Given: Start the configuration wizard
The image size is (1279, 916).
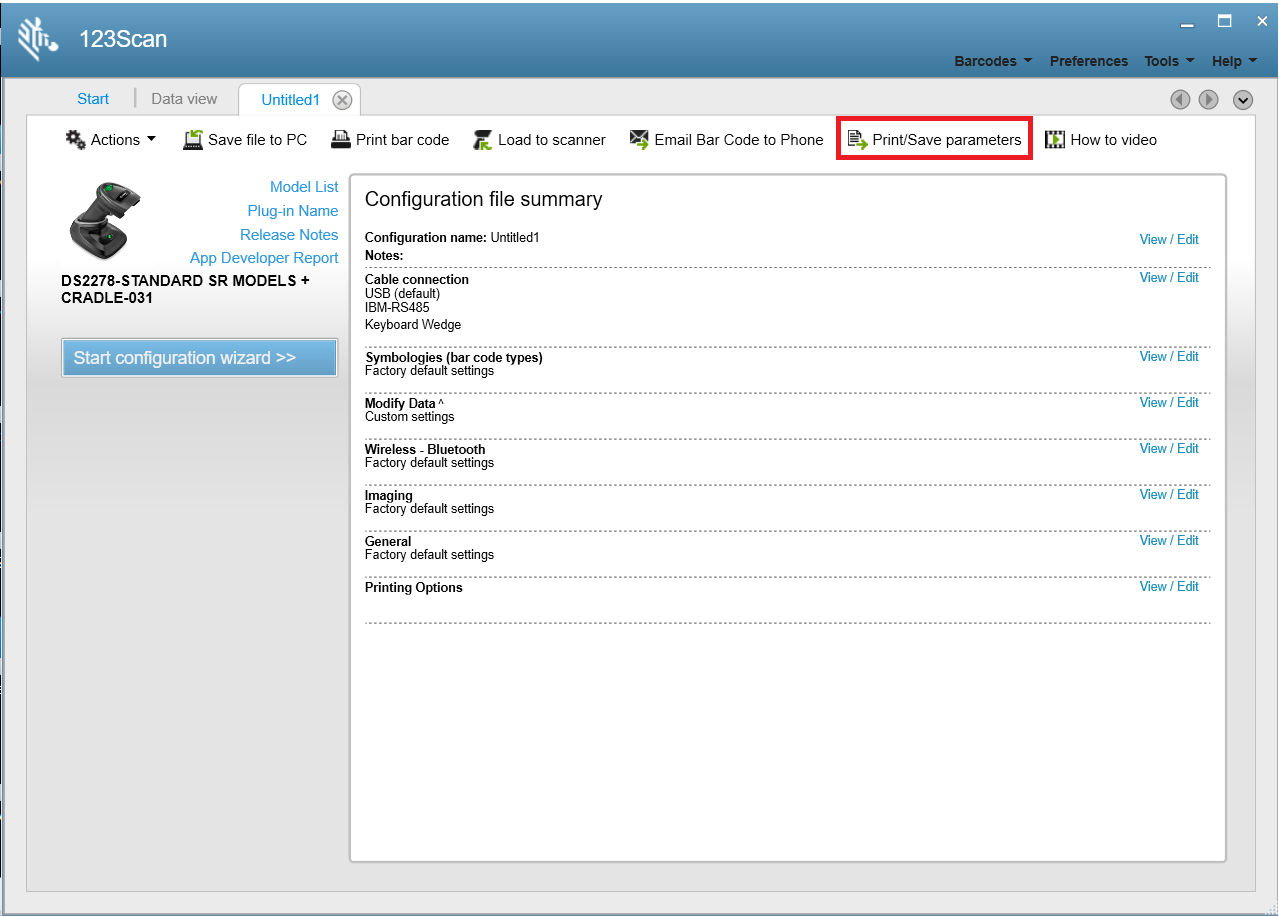Looking at the screenshot, I should [199, 357].
